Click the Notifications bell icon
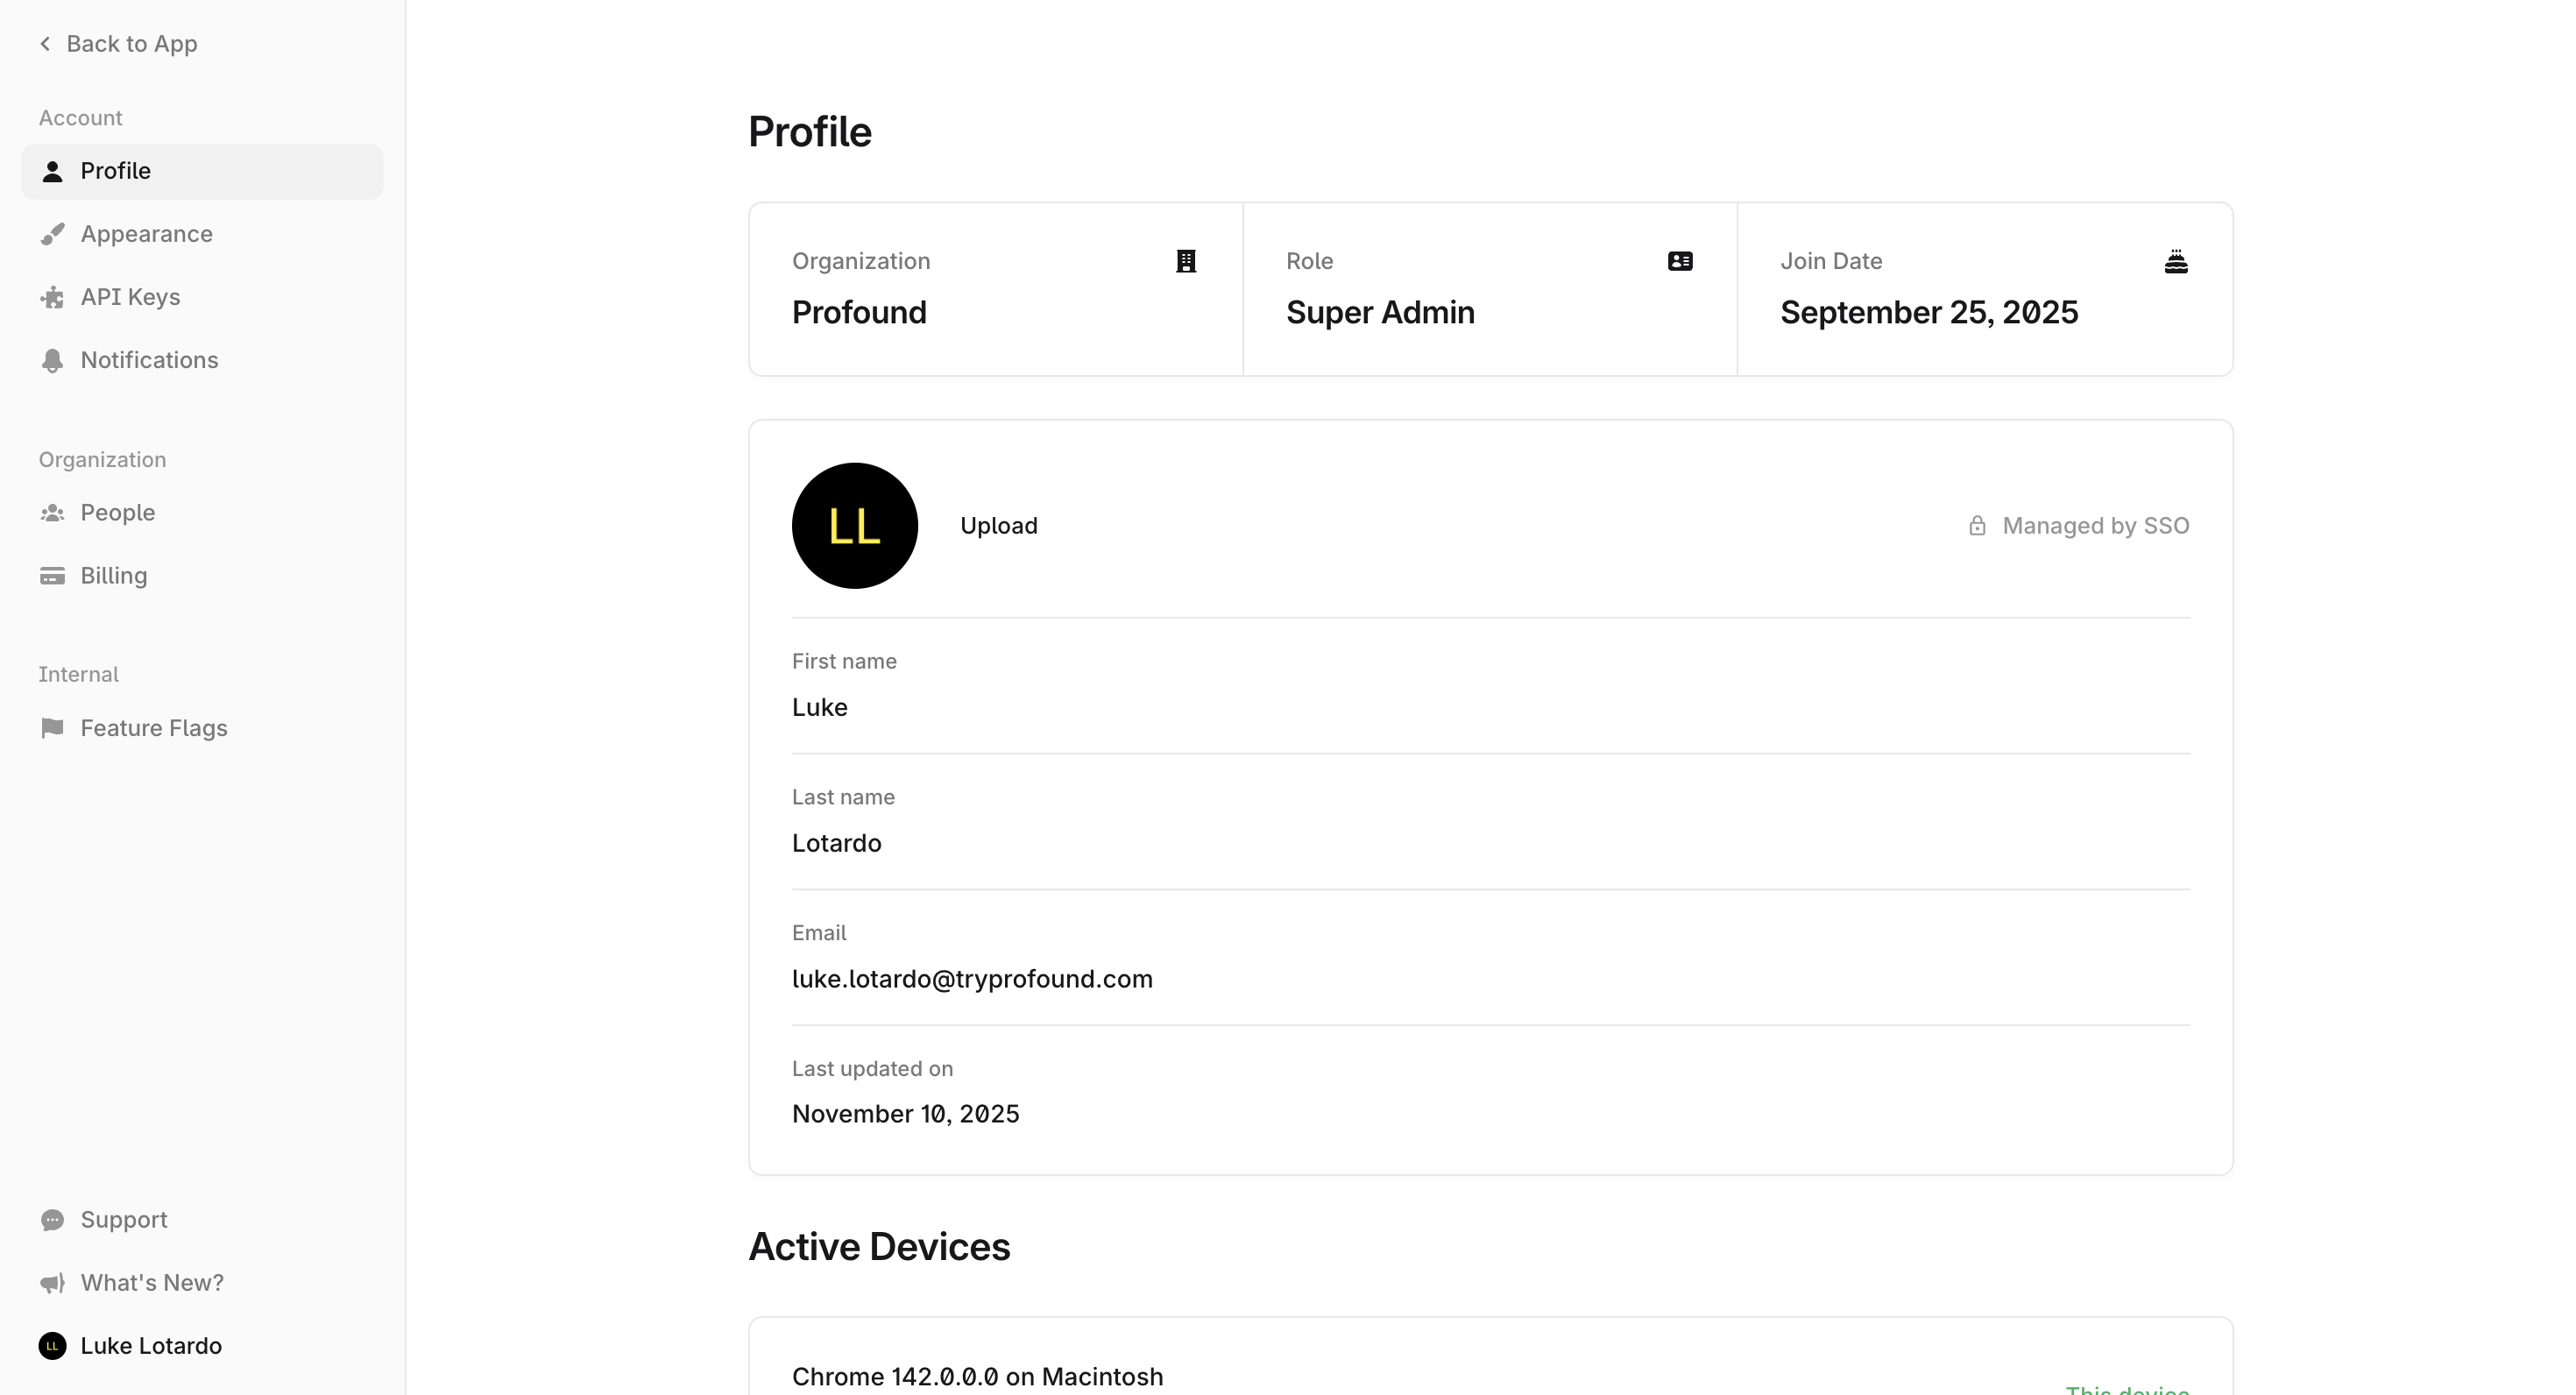The image size is (2576, 1395). click(x=52, y=360)
